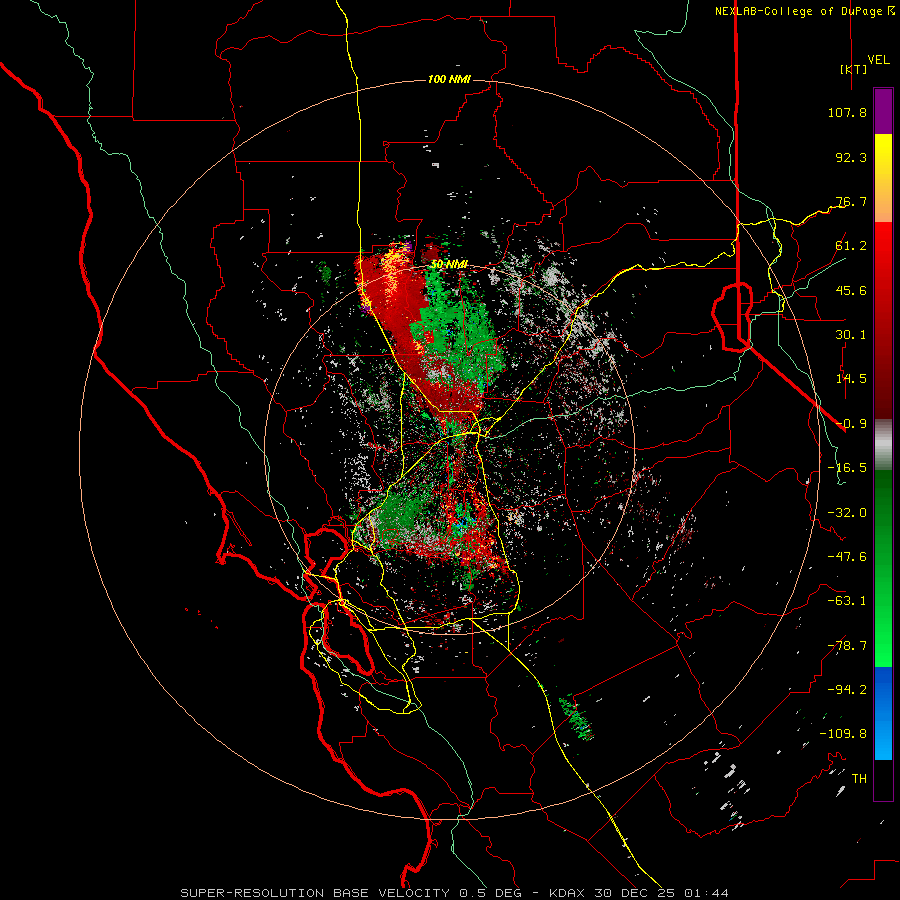This screenshot has width=900, height=900.
Task: Select the 30.1 legend value
Action: [851, 335]
